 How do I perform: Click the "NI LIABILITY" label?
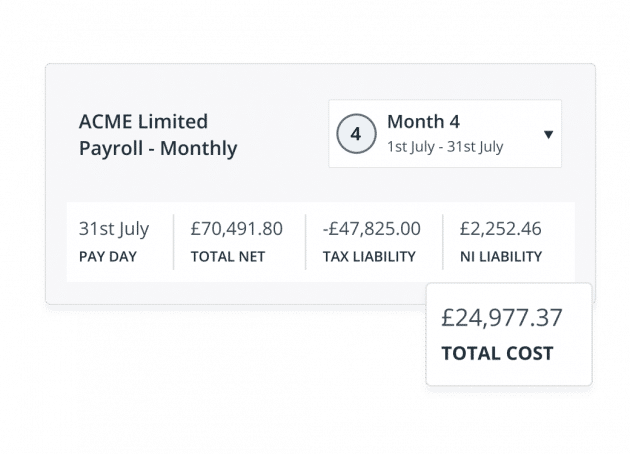tap(501, 257)
